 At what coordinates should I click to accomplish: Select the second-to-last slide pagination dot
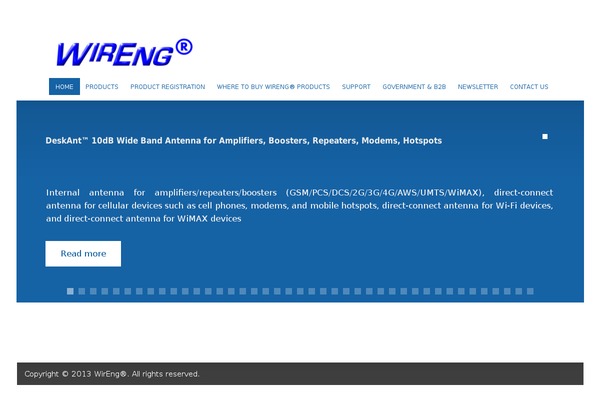[x=519, y=291]
